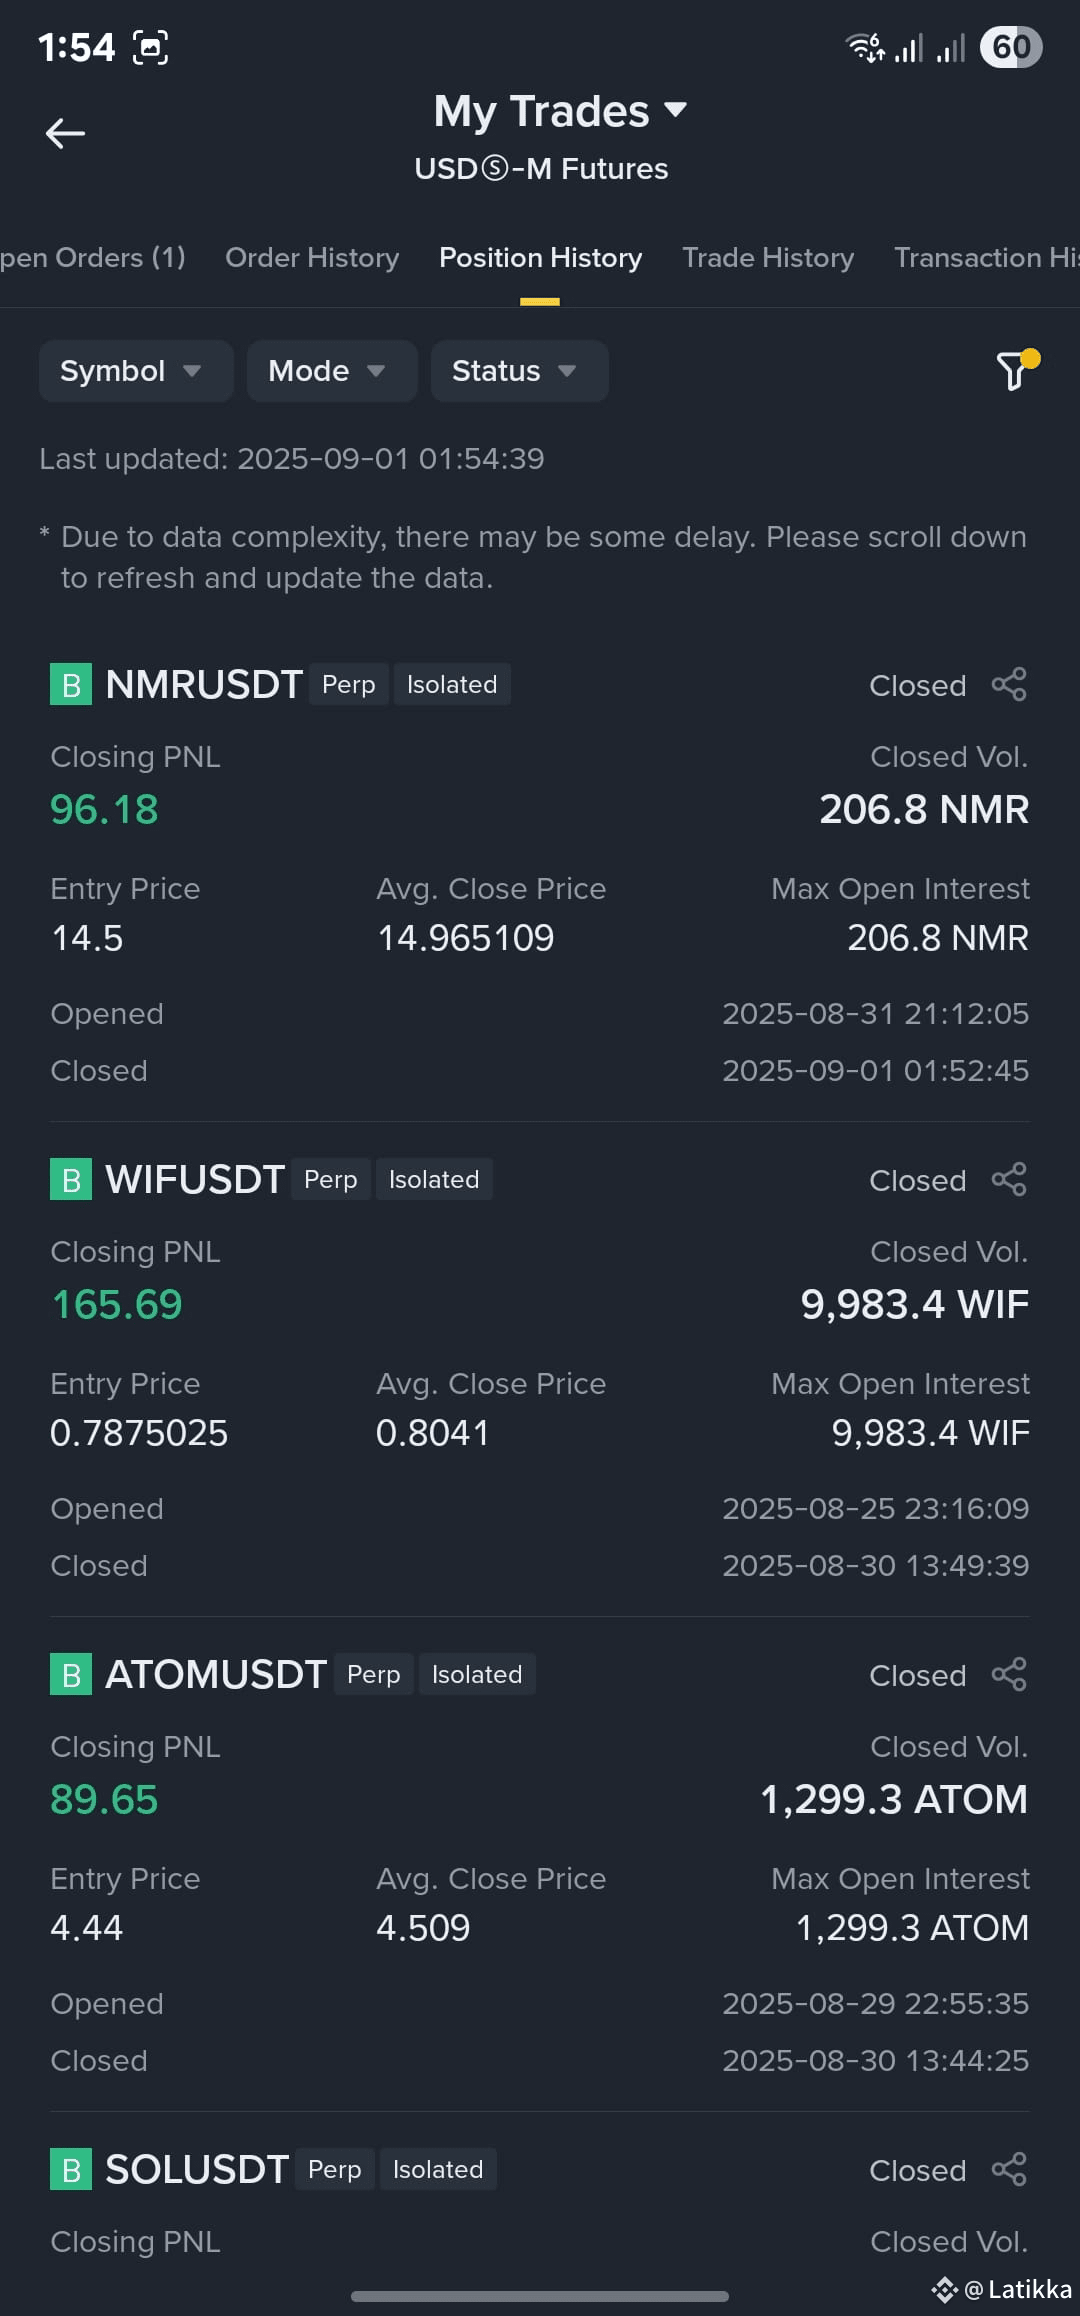Share the WIFUSDT closed position
Image resolution: width=1080 pixels, height=2316 pixels.
click(x=1009, y=1180)
